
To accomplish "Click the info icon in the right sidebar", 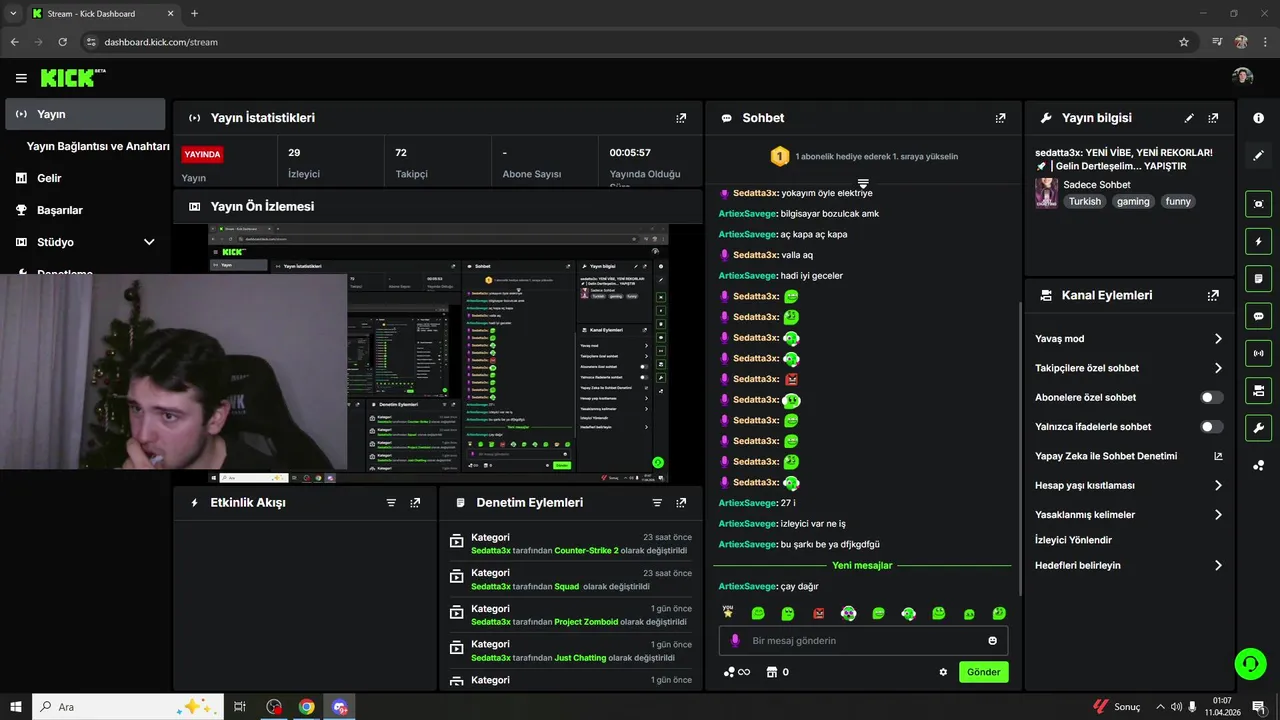I will [1258, 118].
